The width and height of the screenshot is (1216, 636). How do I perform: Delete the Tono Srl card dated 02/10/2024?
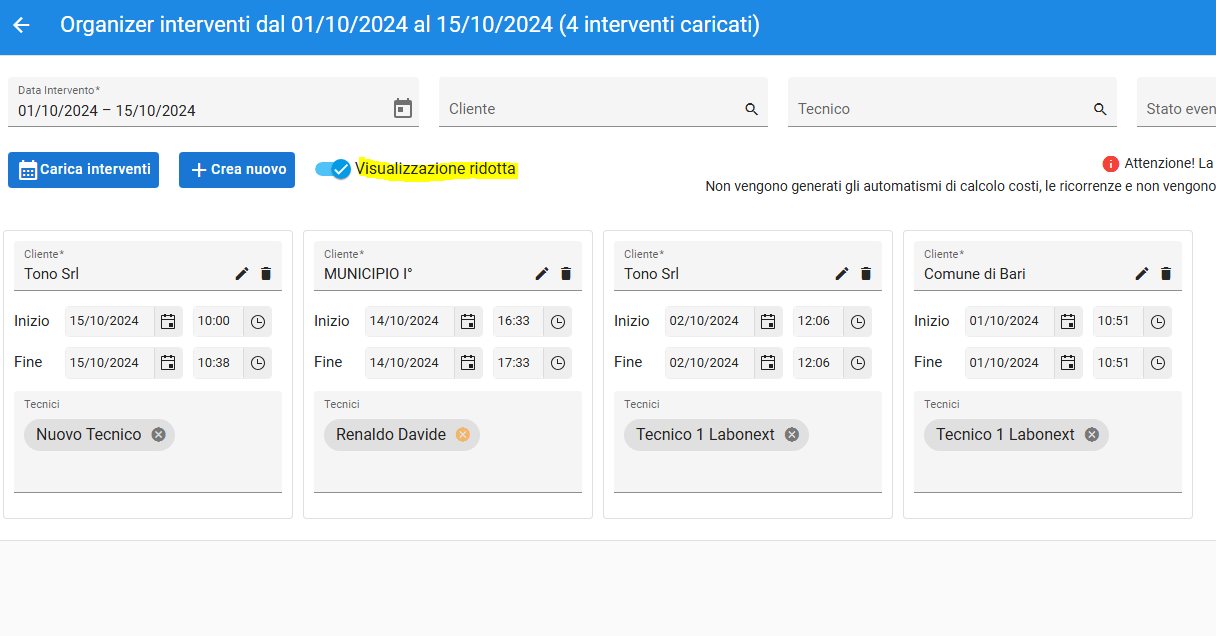point(866,273)
